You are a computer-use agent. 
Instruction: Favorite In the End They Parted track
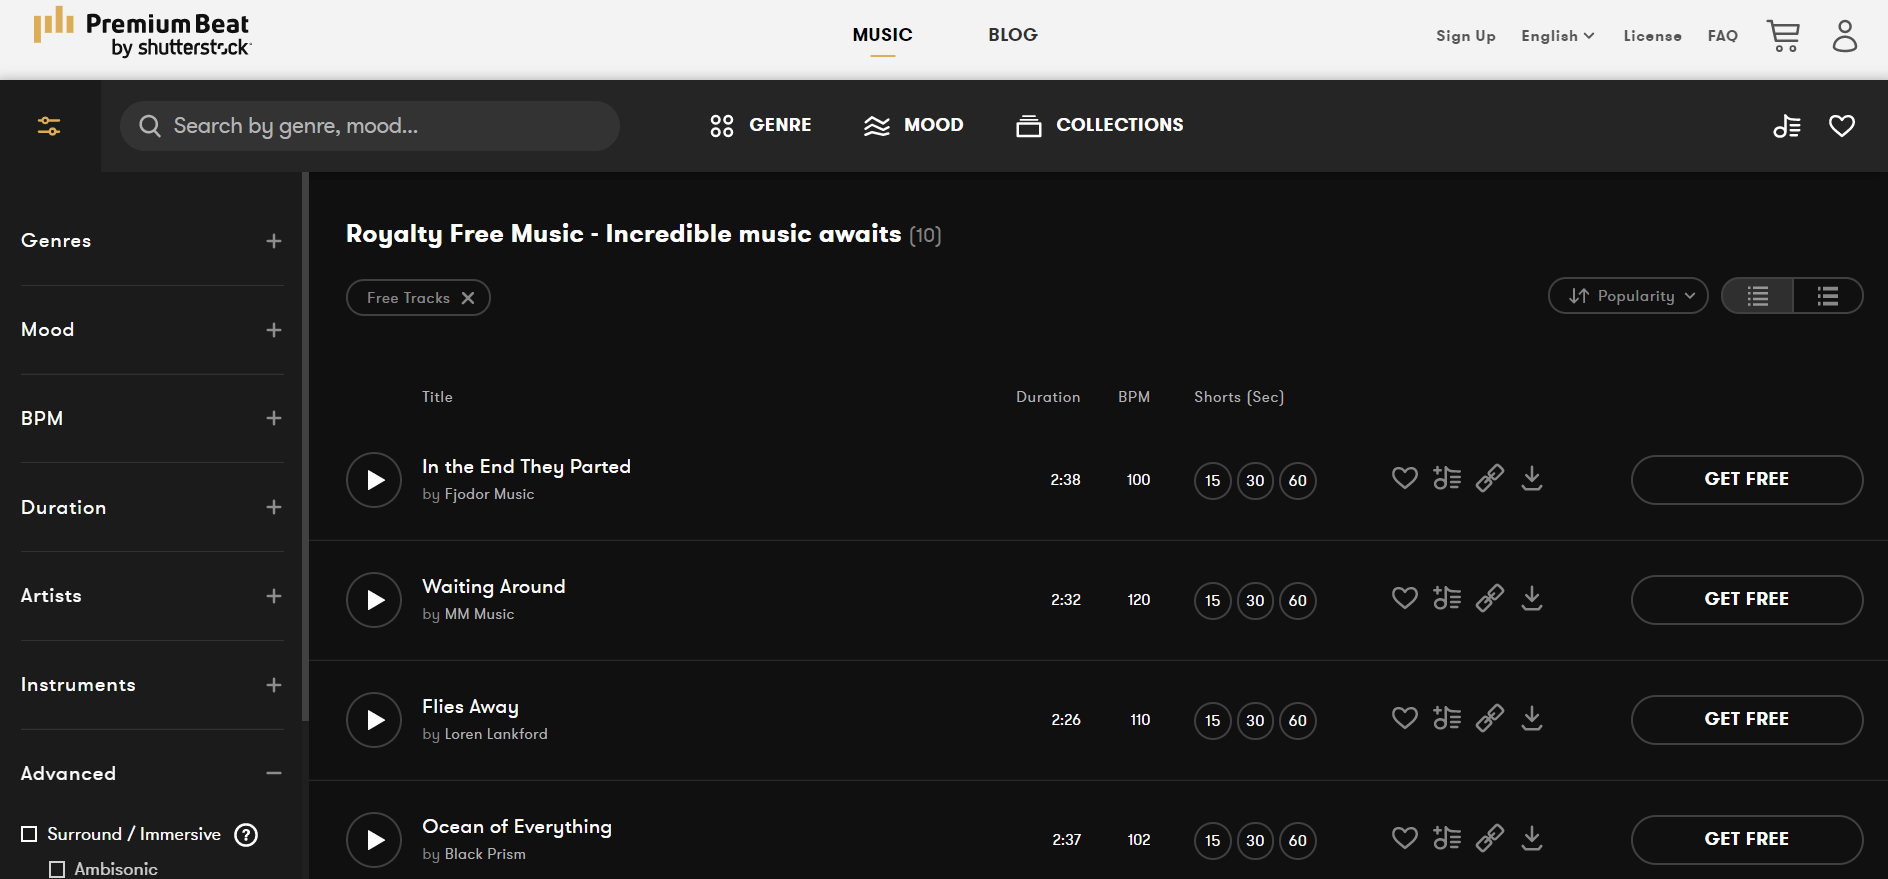1405,478
